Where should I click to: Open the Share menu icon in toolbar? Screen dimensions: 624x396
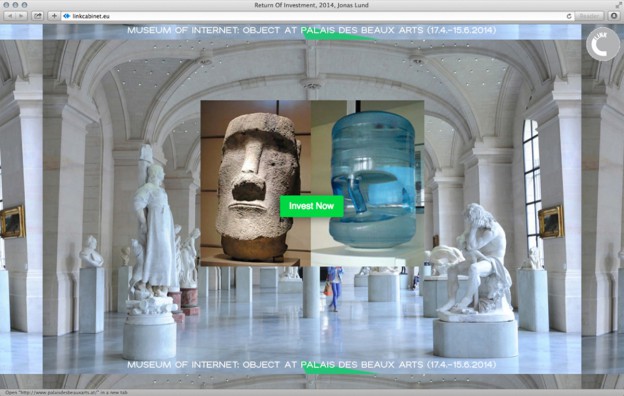(x=37, y=16)
